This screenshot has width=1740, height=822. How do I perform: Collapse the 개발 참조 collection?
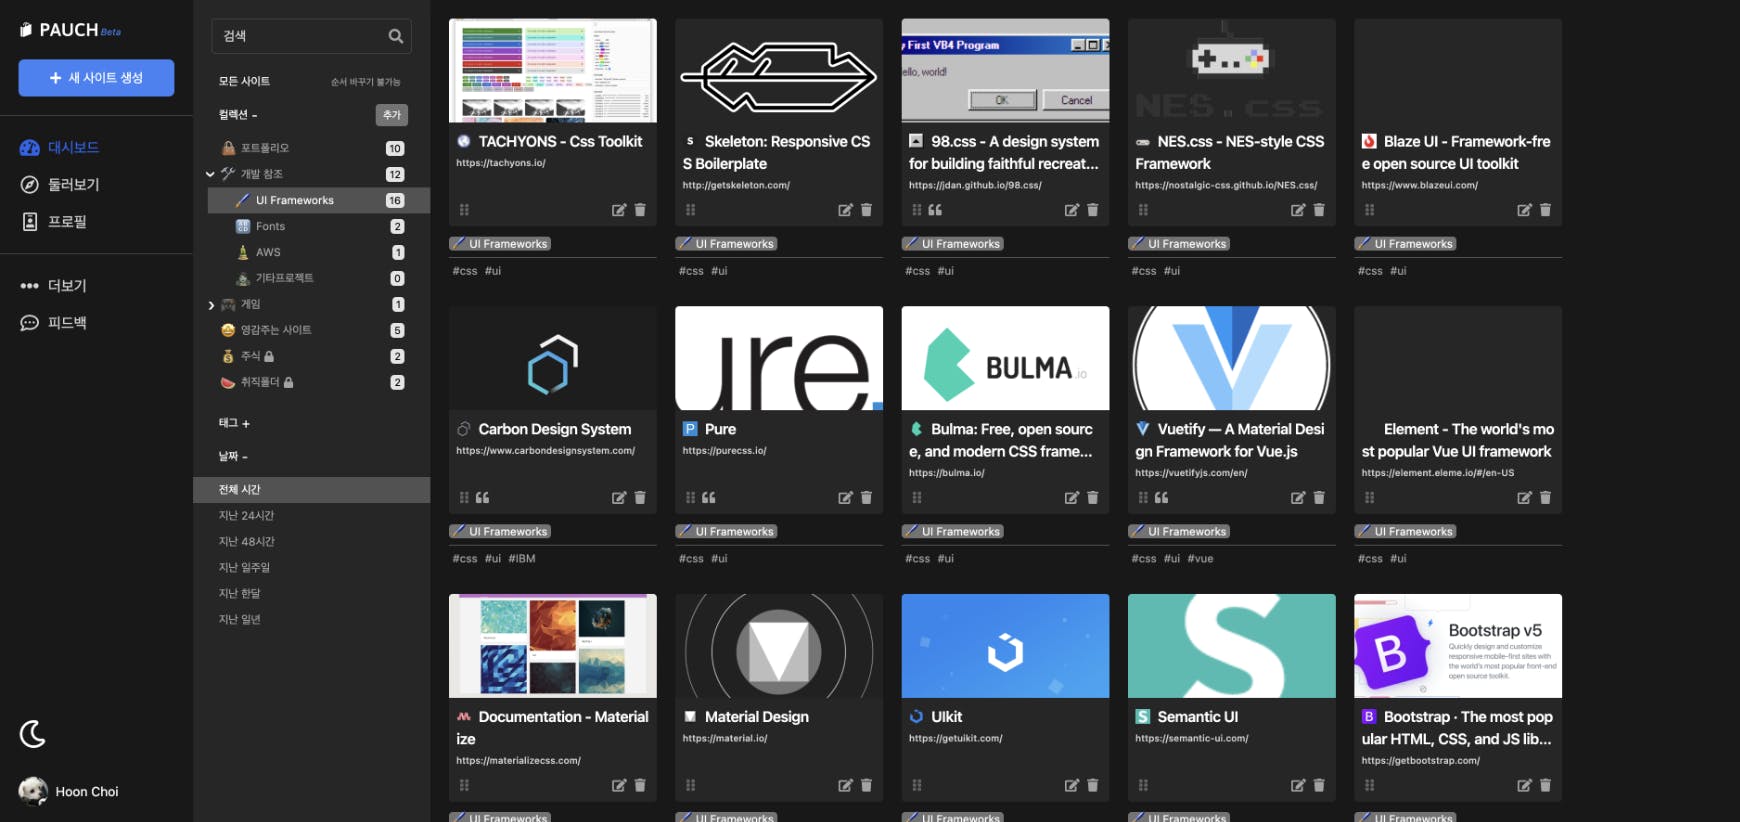pyautogui.click(x=210, y=174)
